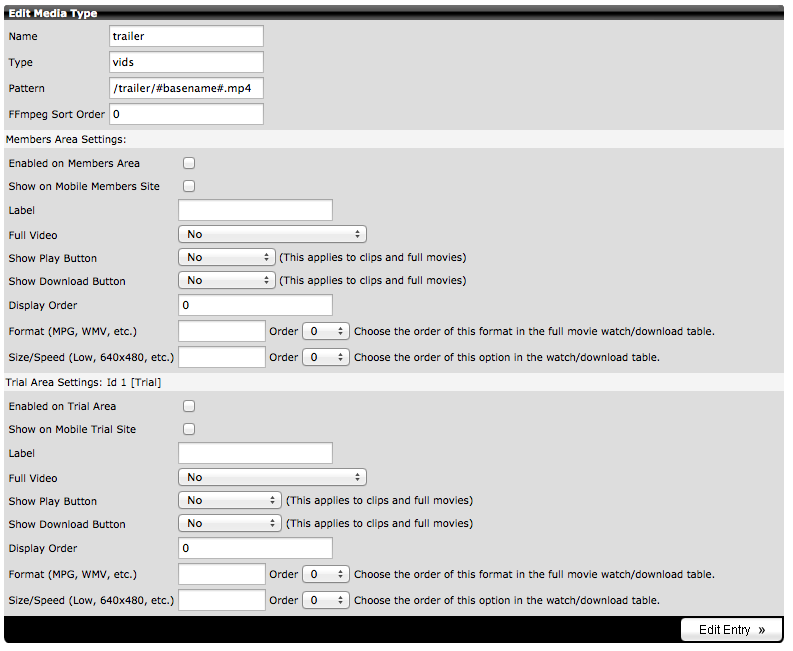Click the 'Edit Media Type' title
Viewport: 793px width, 651px height.
pos(53,13)
